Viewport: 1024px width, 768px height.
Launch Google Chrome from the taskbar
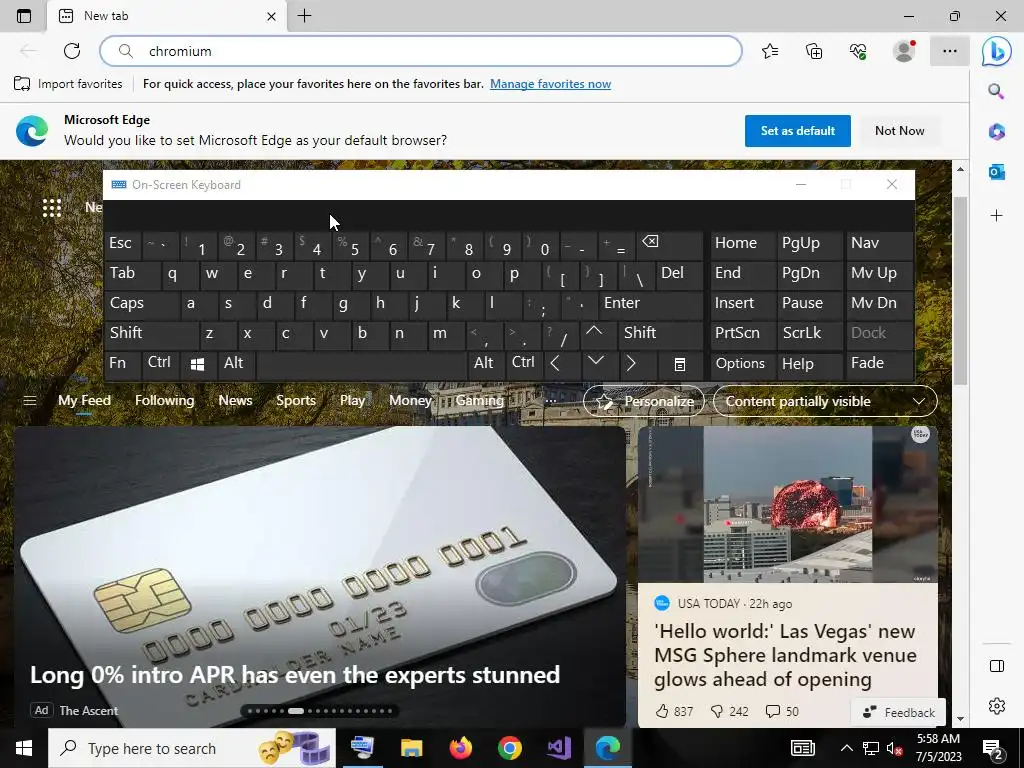(x=509, y=748)
